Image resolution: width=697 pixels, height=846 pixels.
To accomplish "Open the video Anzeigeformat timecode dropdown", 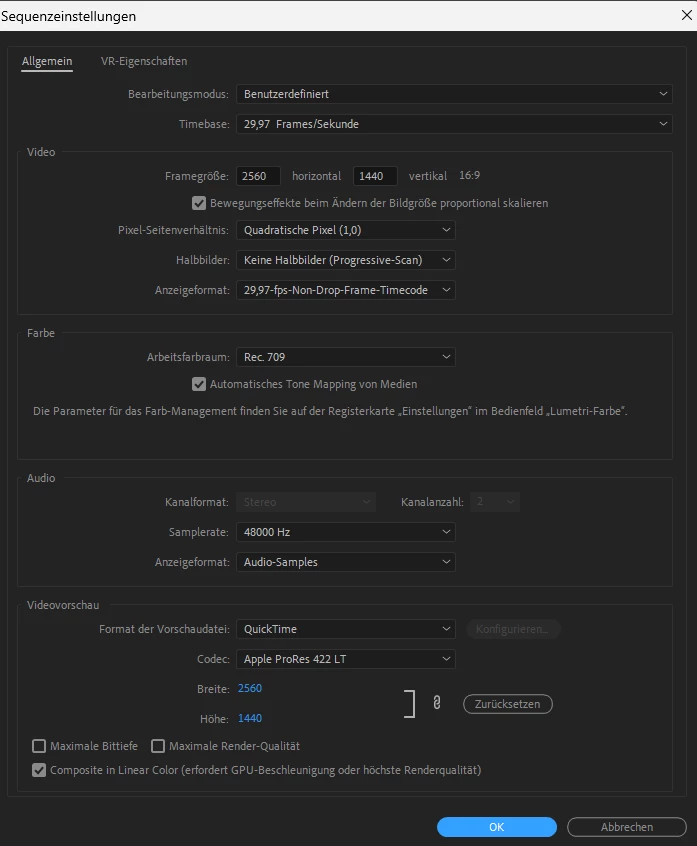I will [346, 290].
